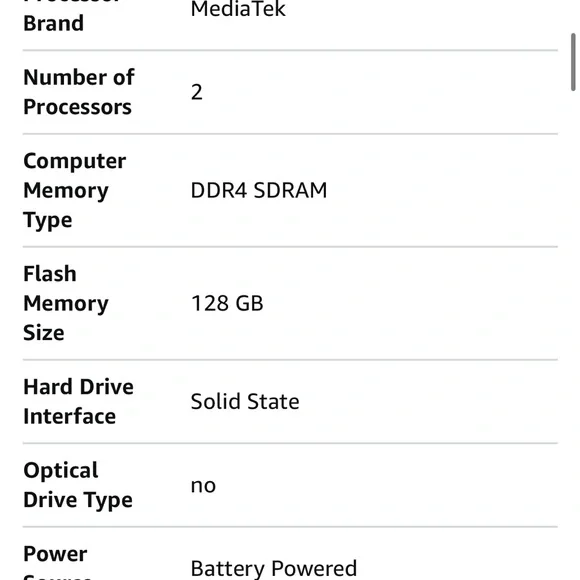Viewport: 580px width, 580px height.
Task: Click the word Memory in Flash Memory Size
Action: point(66,304)
